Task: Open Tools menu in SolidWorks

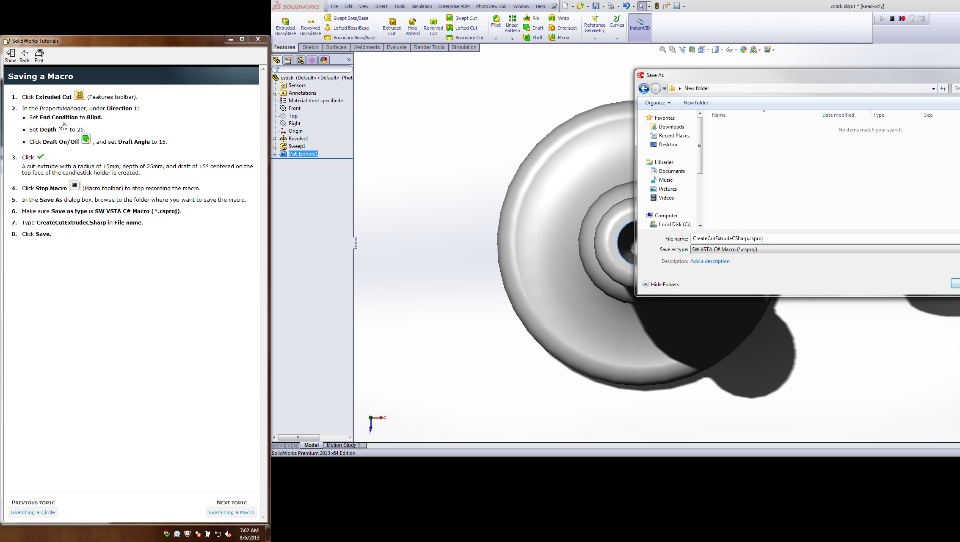Action: (x=400, y=6)
